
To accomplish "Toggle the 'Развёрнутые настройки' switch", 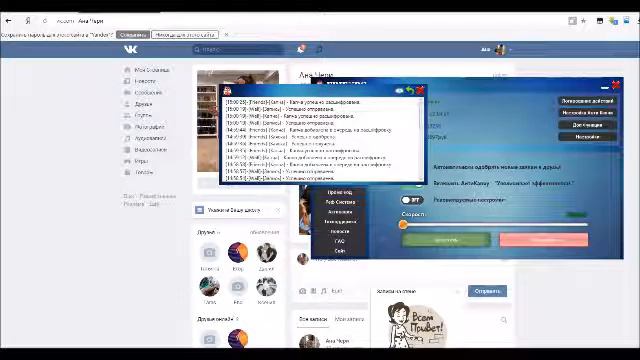I will coord(411,200).
